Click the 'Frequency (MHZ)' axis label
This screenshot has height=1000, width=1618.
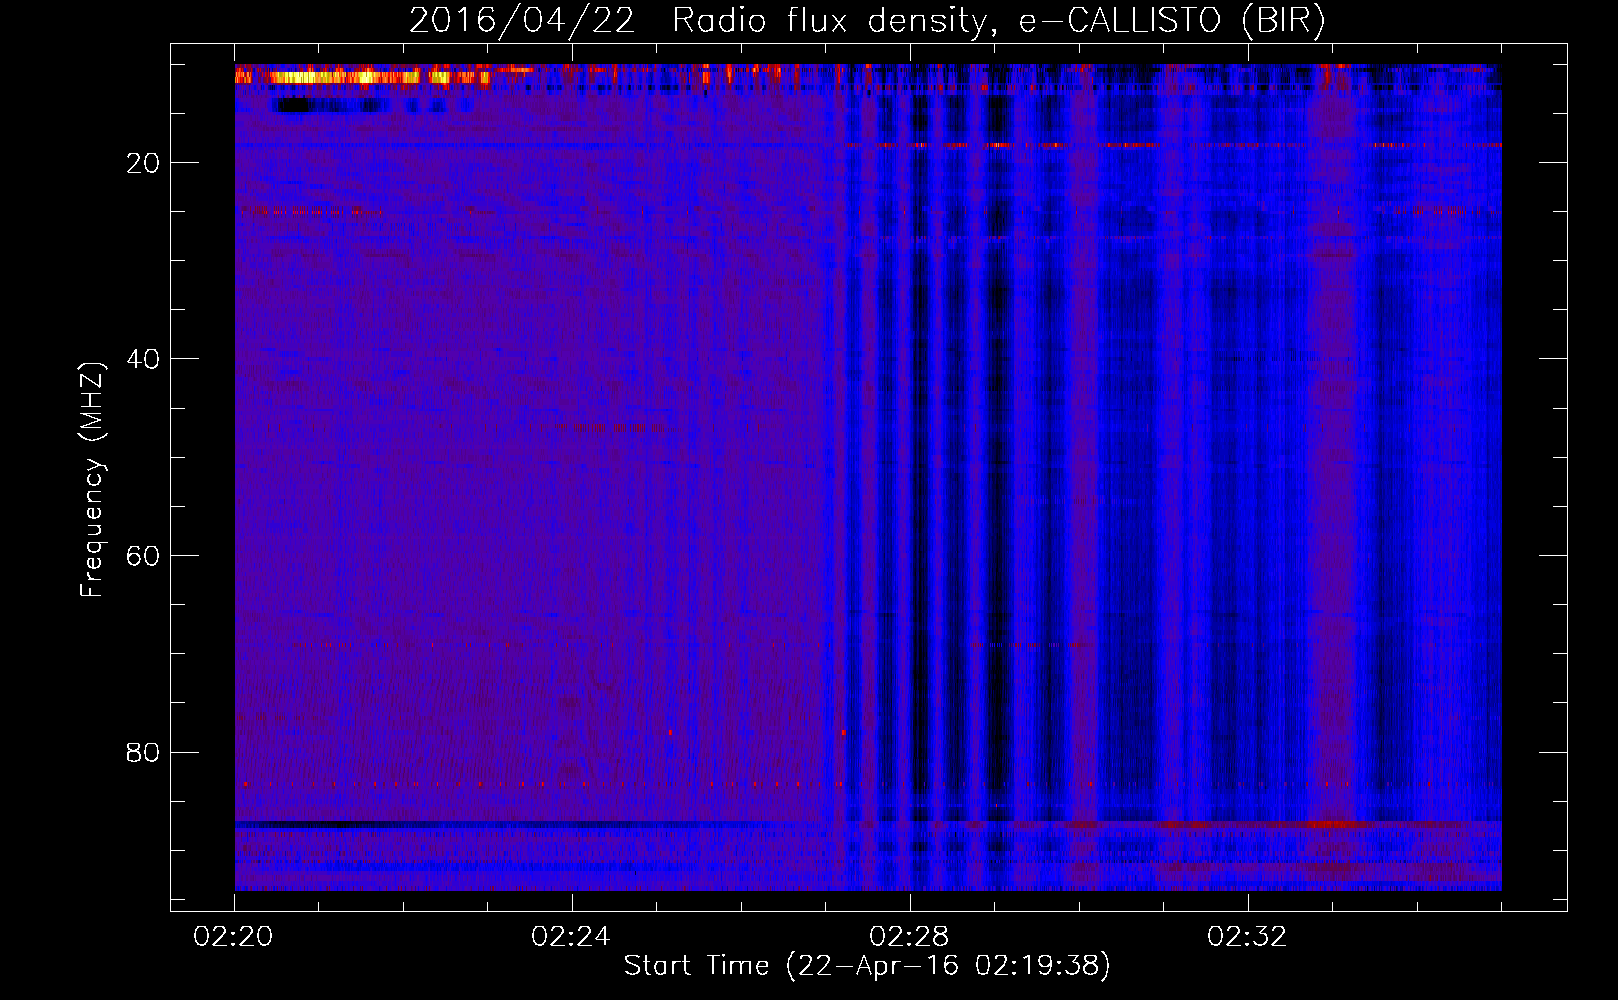92,480
